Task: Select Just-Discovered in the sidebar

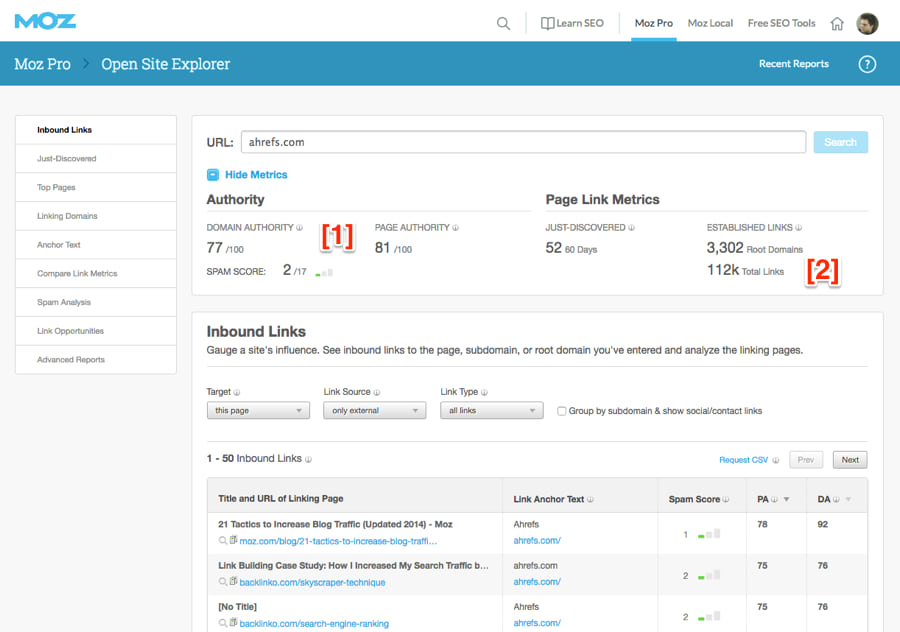Action: coord(96,159)
